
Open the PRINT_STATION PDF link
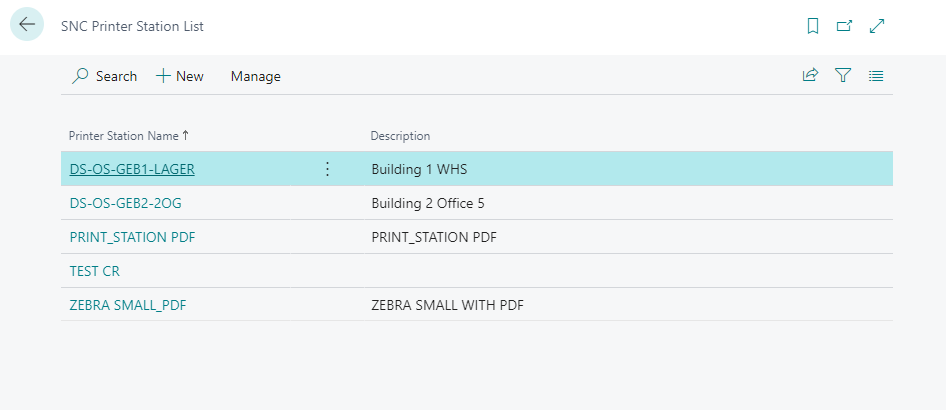[130, 237]
